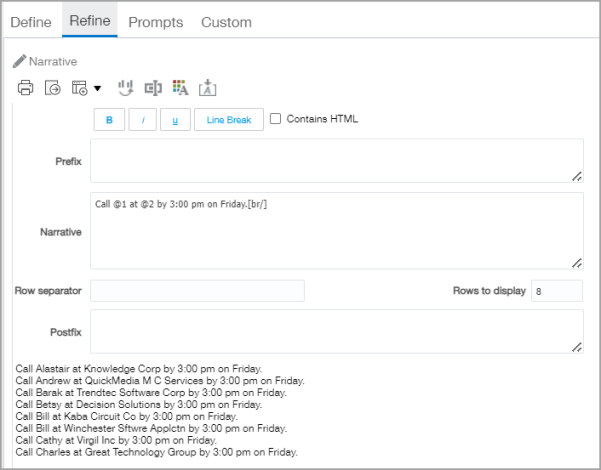Grab the Postfix box resize handle
This screenshot has width=601, height=470.
tap(577, 347)
